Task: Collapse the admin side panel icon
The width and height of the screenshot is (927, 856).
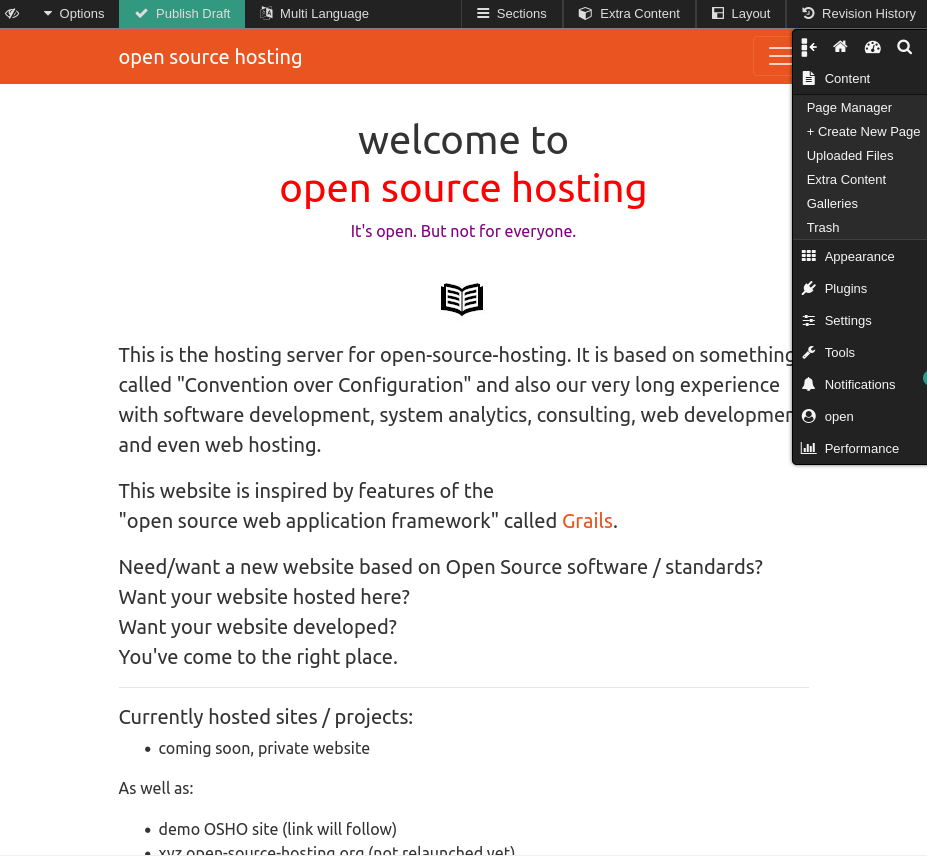Action: (x=809, y=47)
